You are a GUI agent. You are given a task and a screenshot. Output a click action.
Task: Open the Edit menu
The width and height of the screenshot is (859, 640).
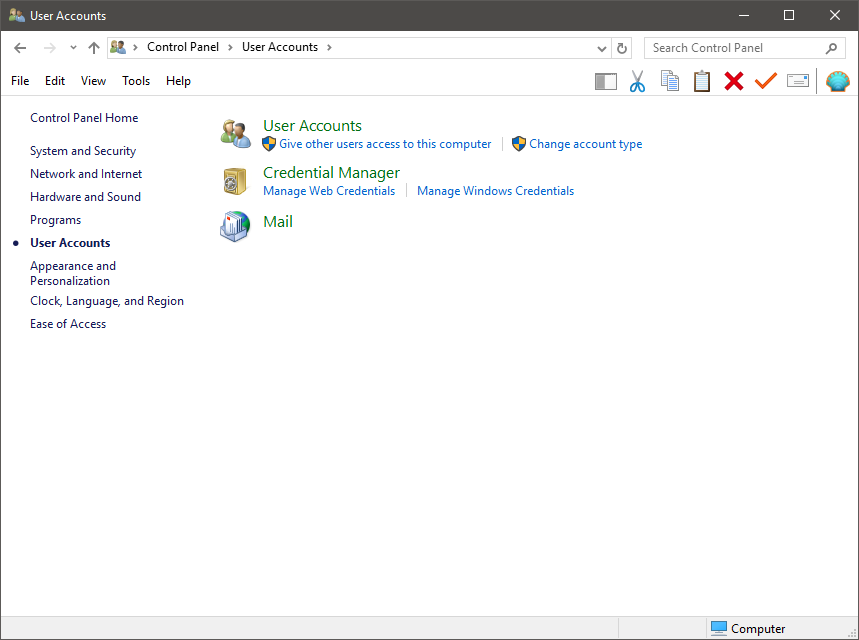pos(55,81)
